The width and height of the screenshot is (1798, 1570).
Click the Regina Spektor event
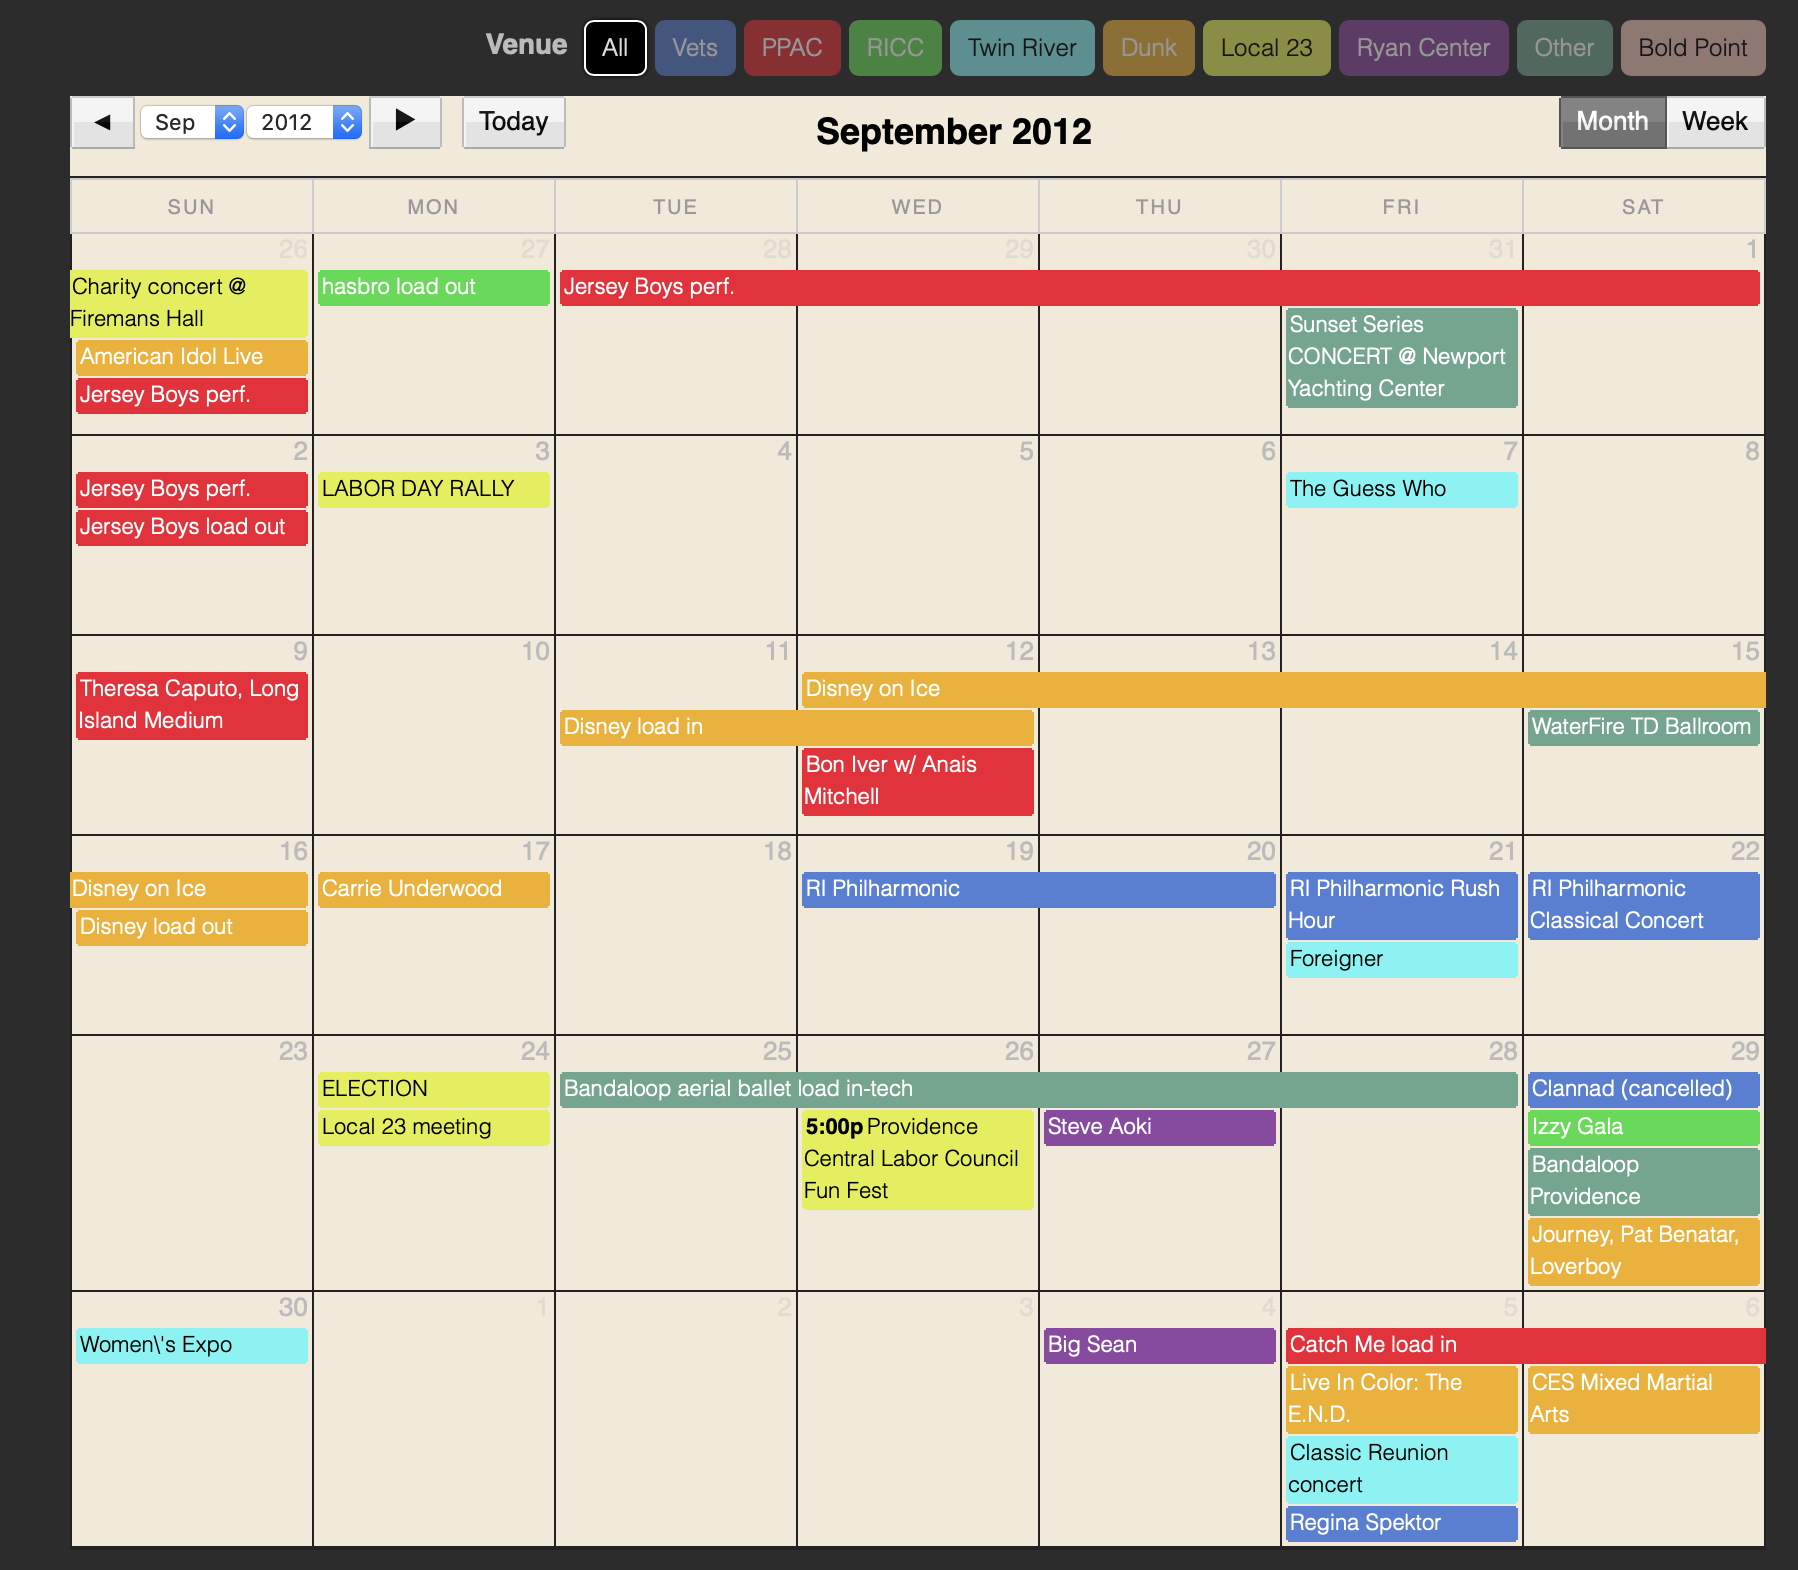pos(1401,1523)
